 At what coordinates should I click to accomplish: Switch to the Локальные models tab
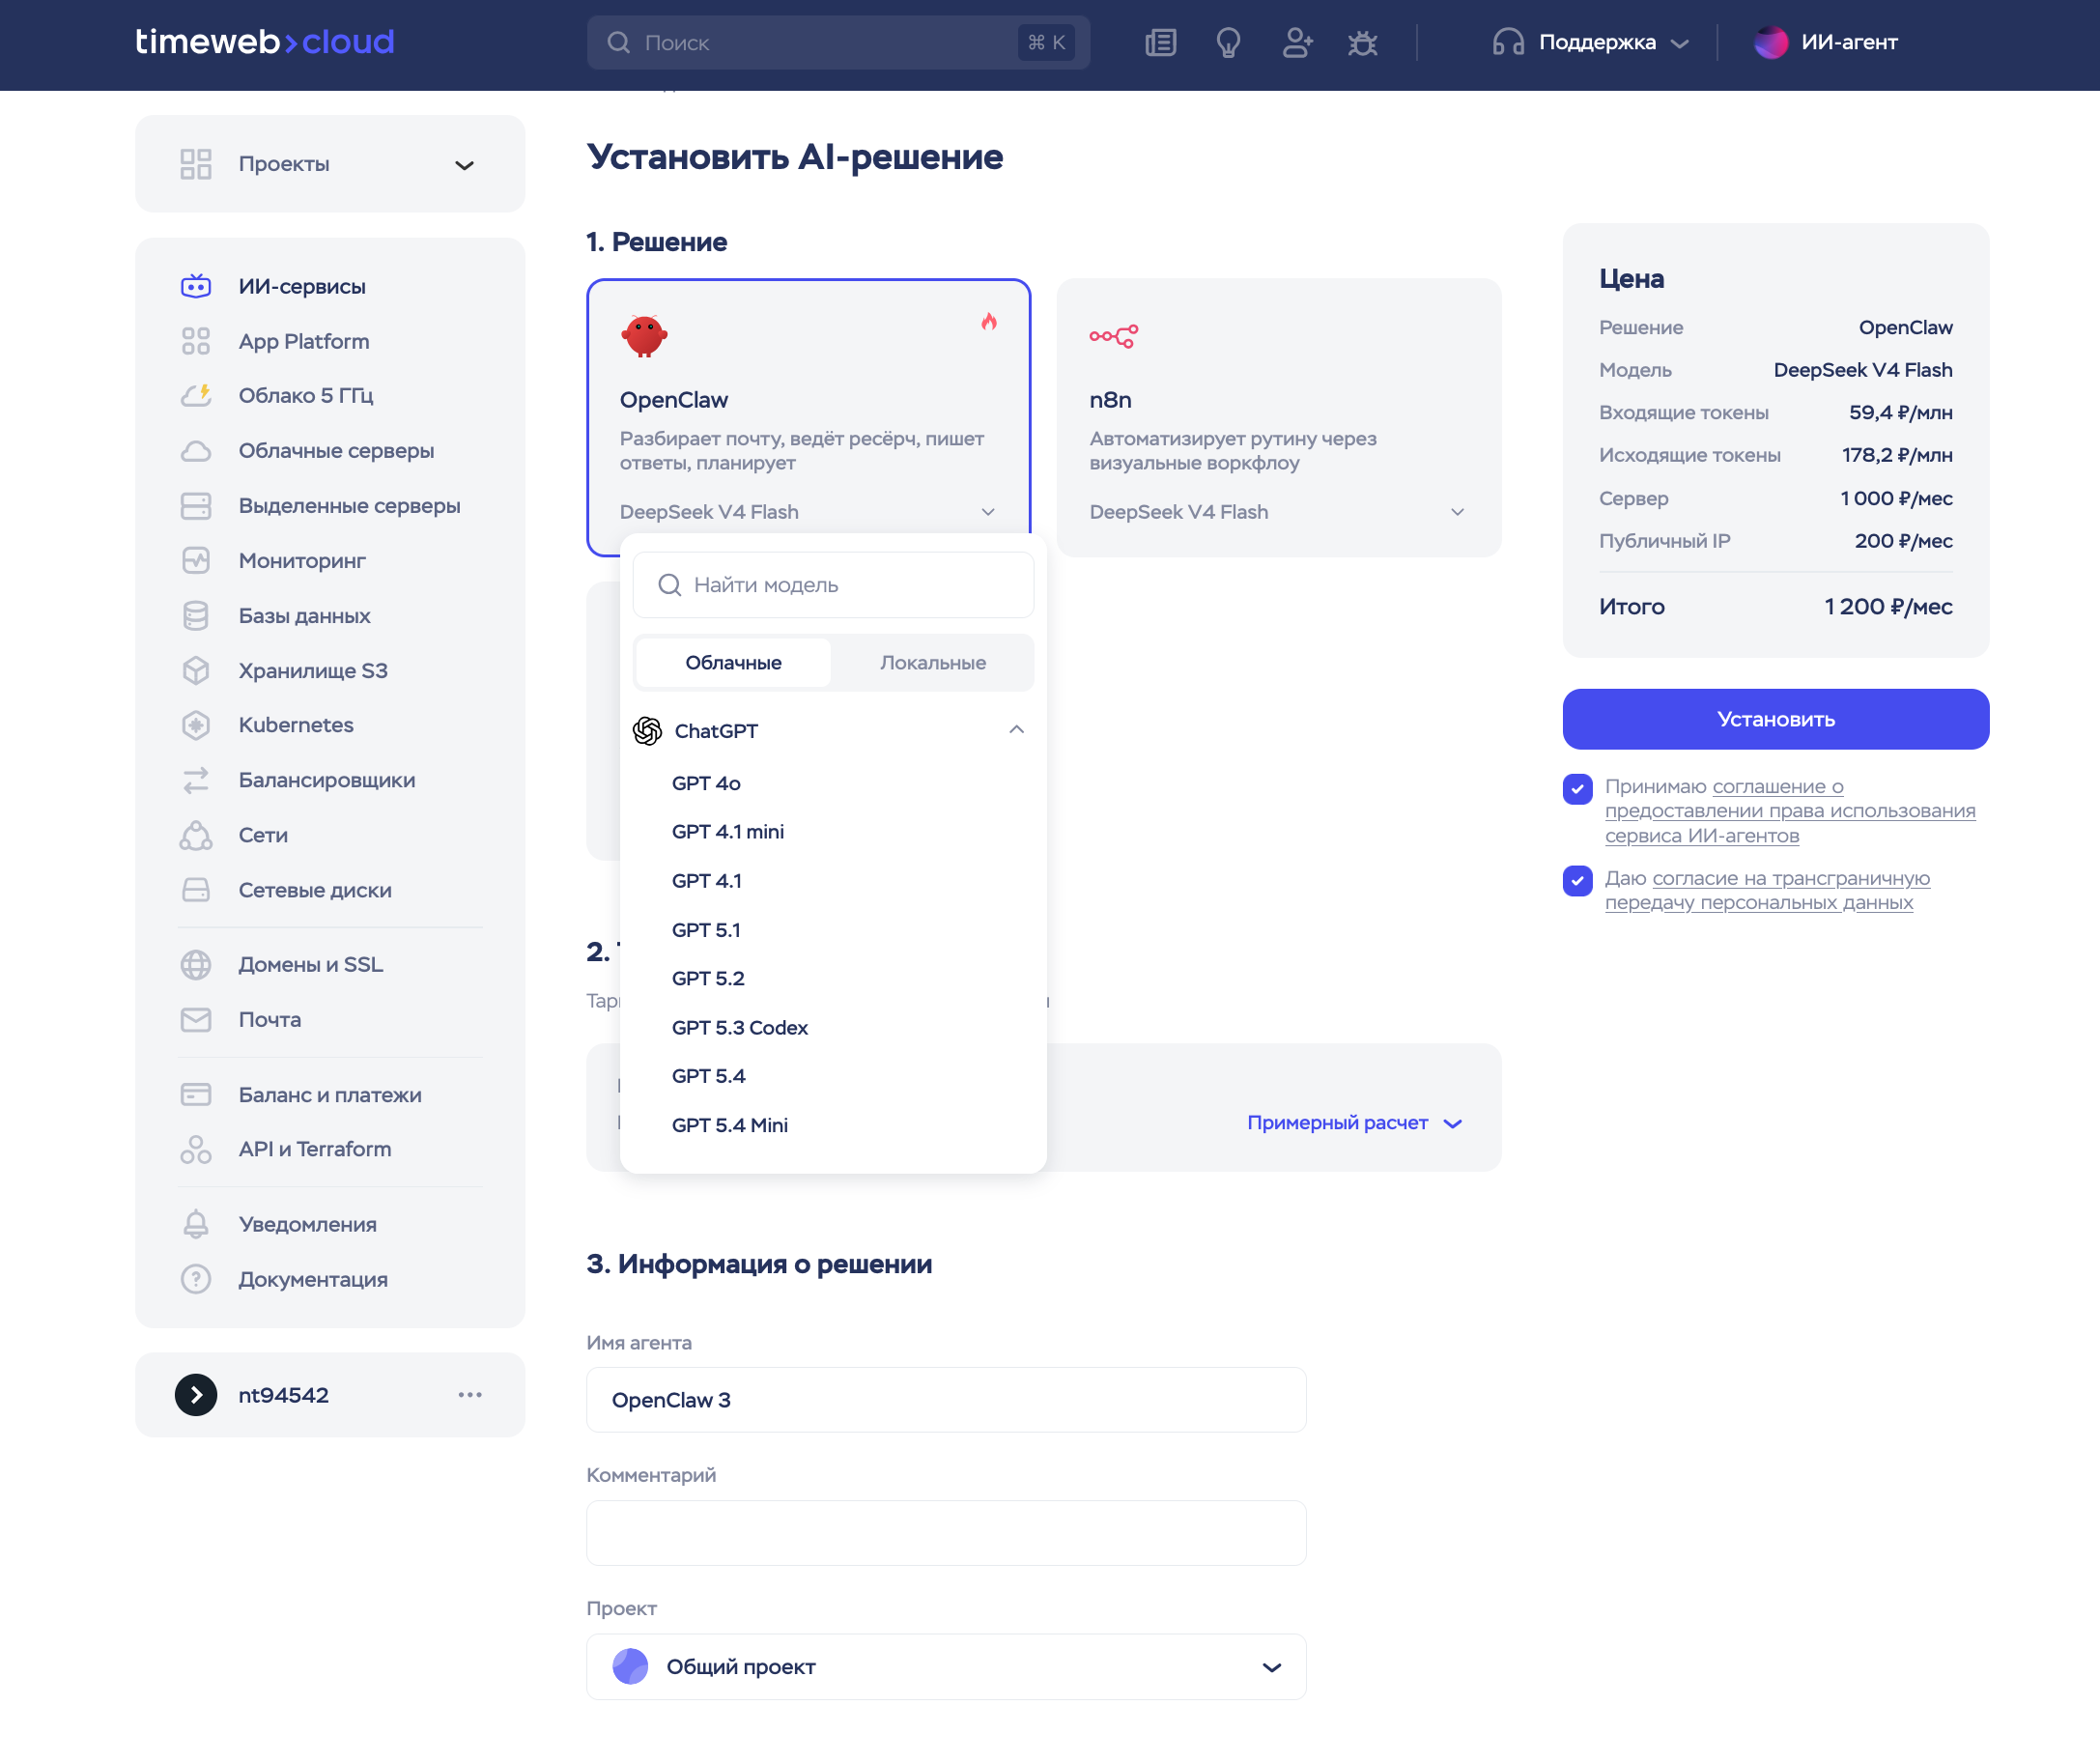(x=933, y=662)
